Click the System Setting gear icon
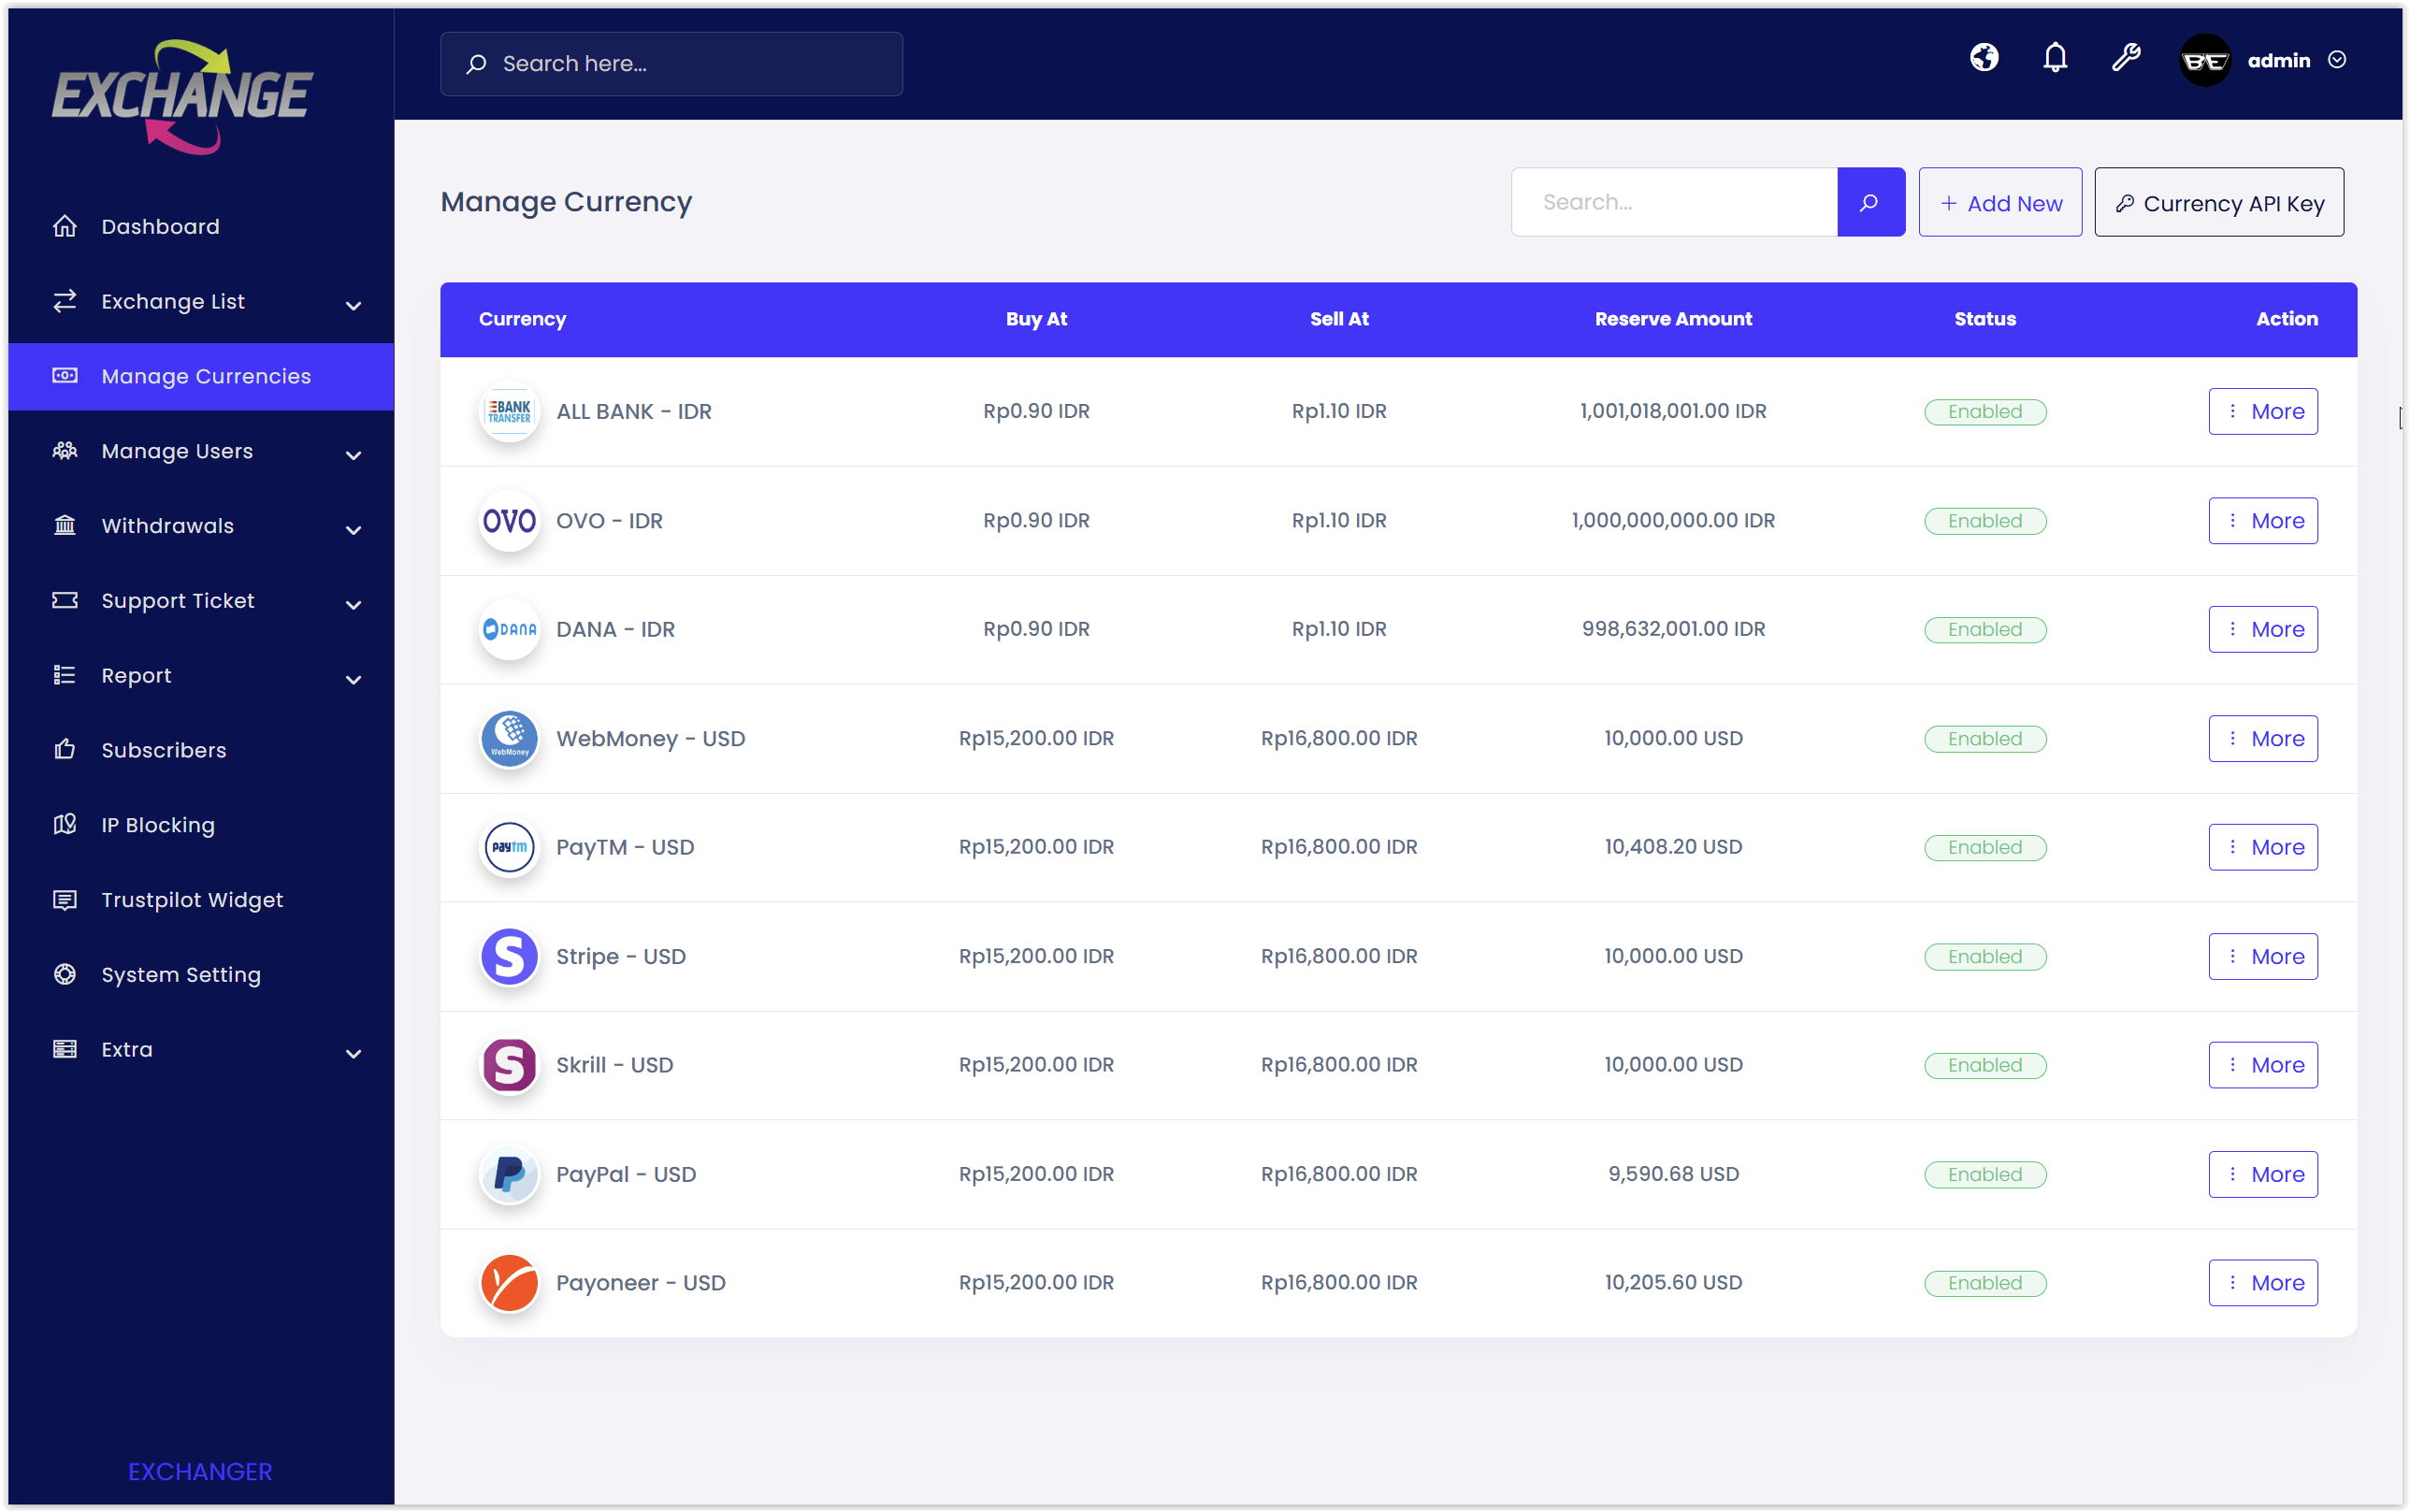This screenshot has height=1512, width=2410. 64,974
